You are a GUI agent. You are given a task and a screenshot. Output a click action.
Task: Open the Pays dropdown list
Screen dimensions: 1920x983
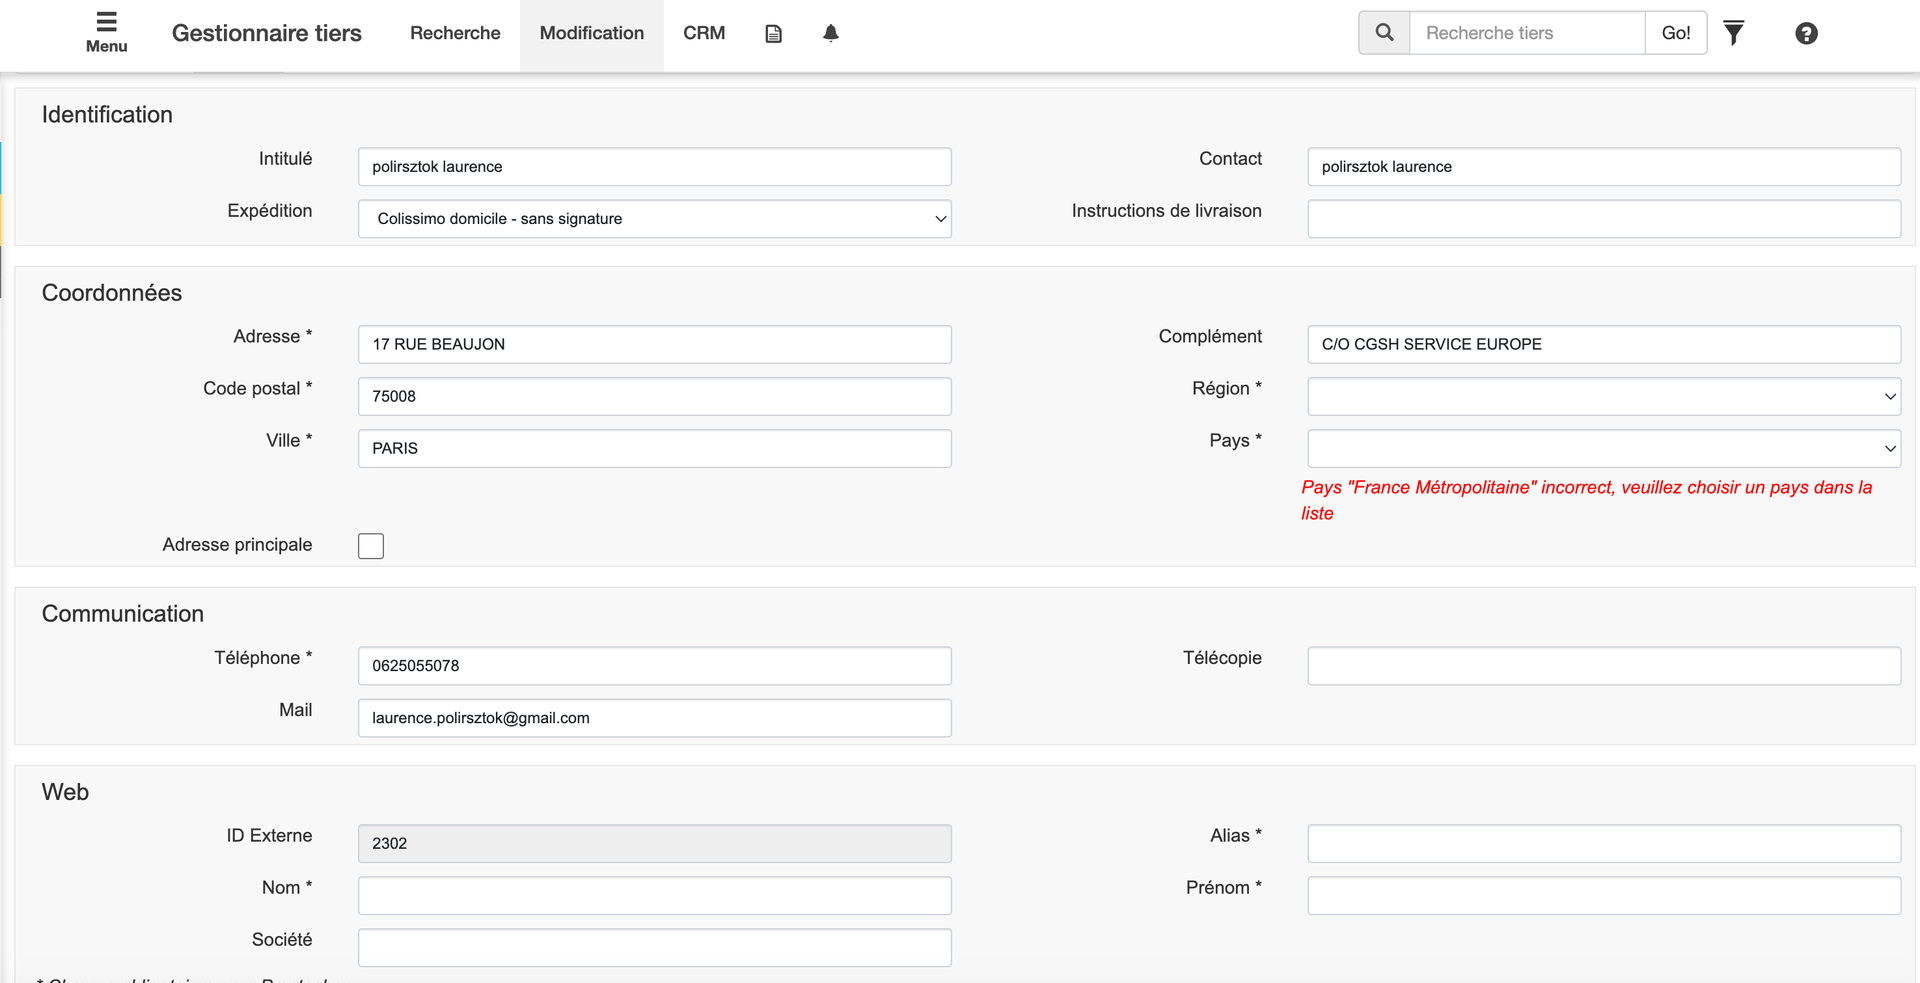click(x=1603, y=449)
